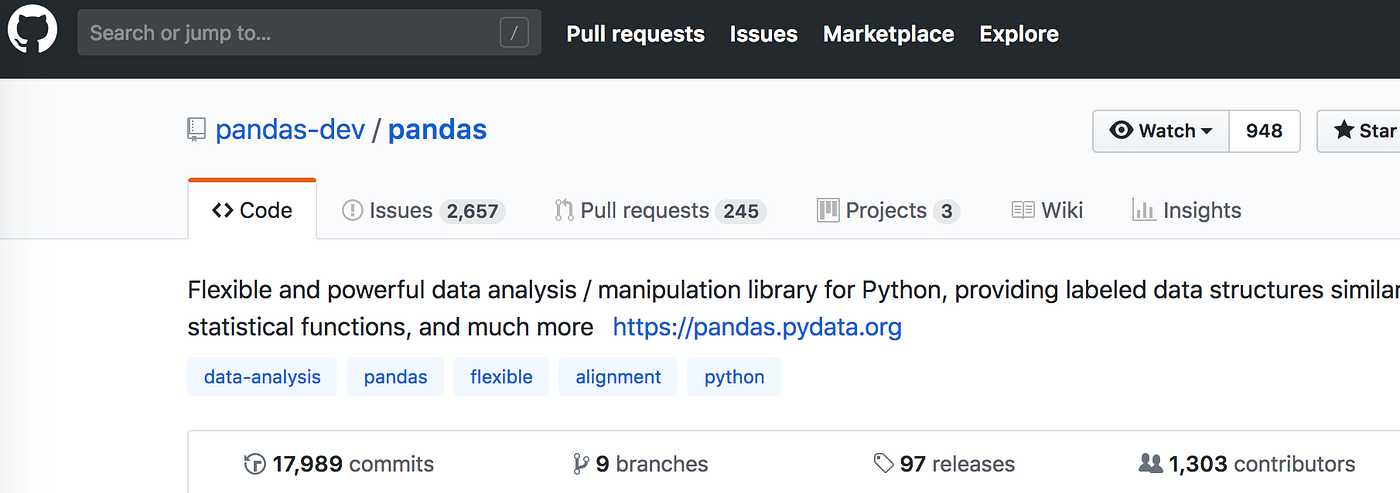Open Pull requests in top navigation
1400x493 pixels.
point(635,34)
